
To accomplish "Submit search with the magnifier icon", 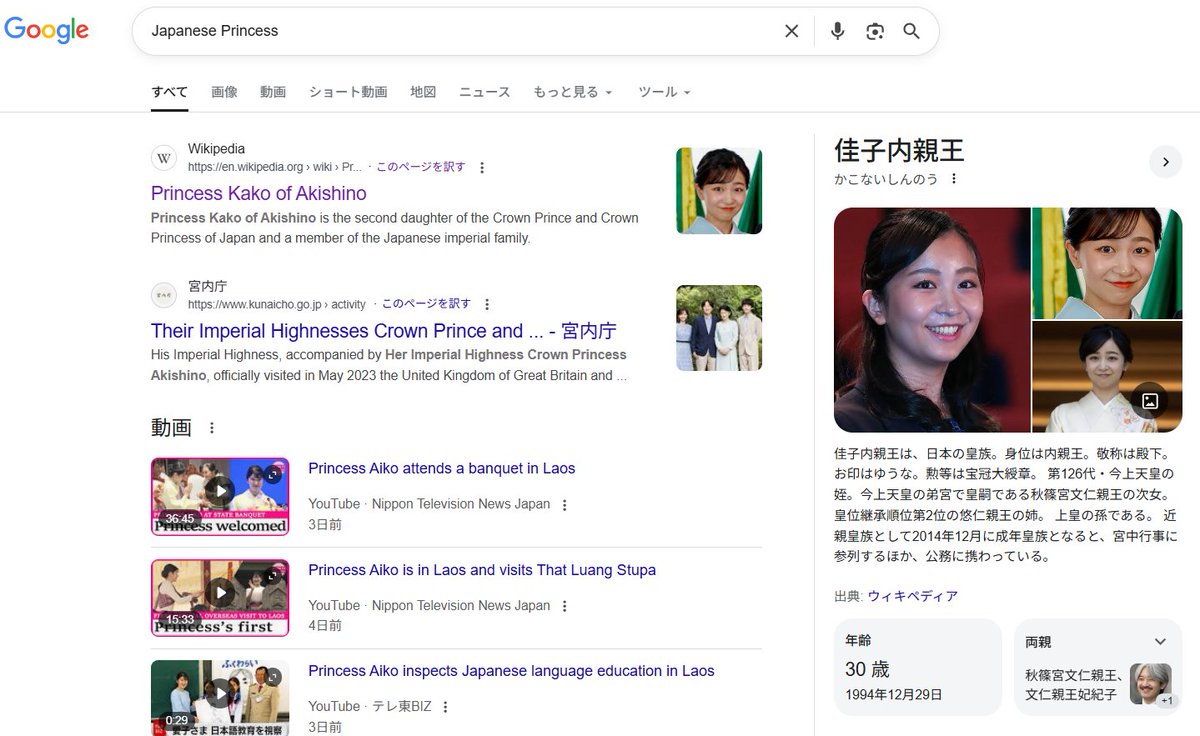I will click(911, 31).
